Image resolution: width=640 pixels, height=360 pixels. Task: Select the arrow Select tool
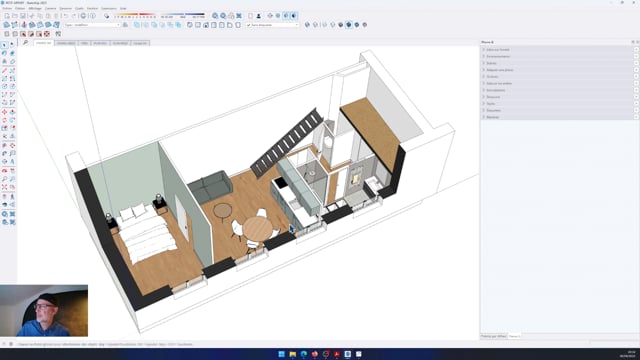click(x=4, y=44)
